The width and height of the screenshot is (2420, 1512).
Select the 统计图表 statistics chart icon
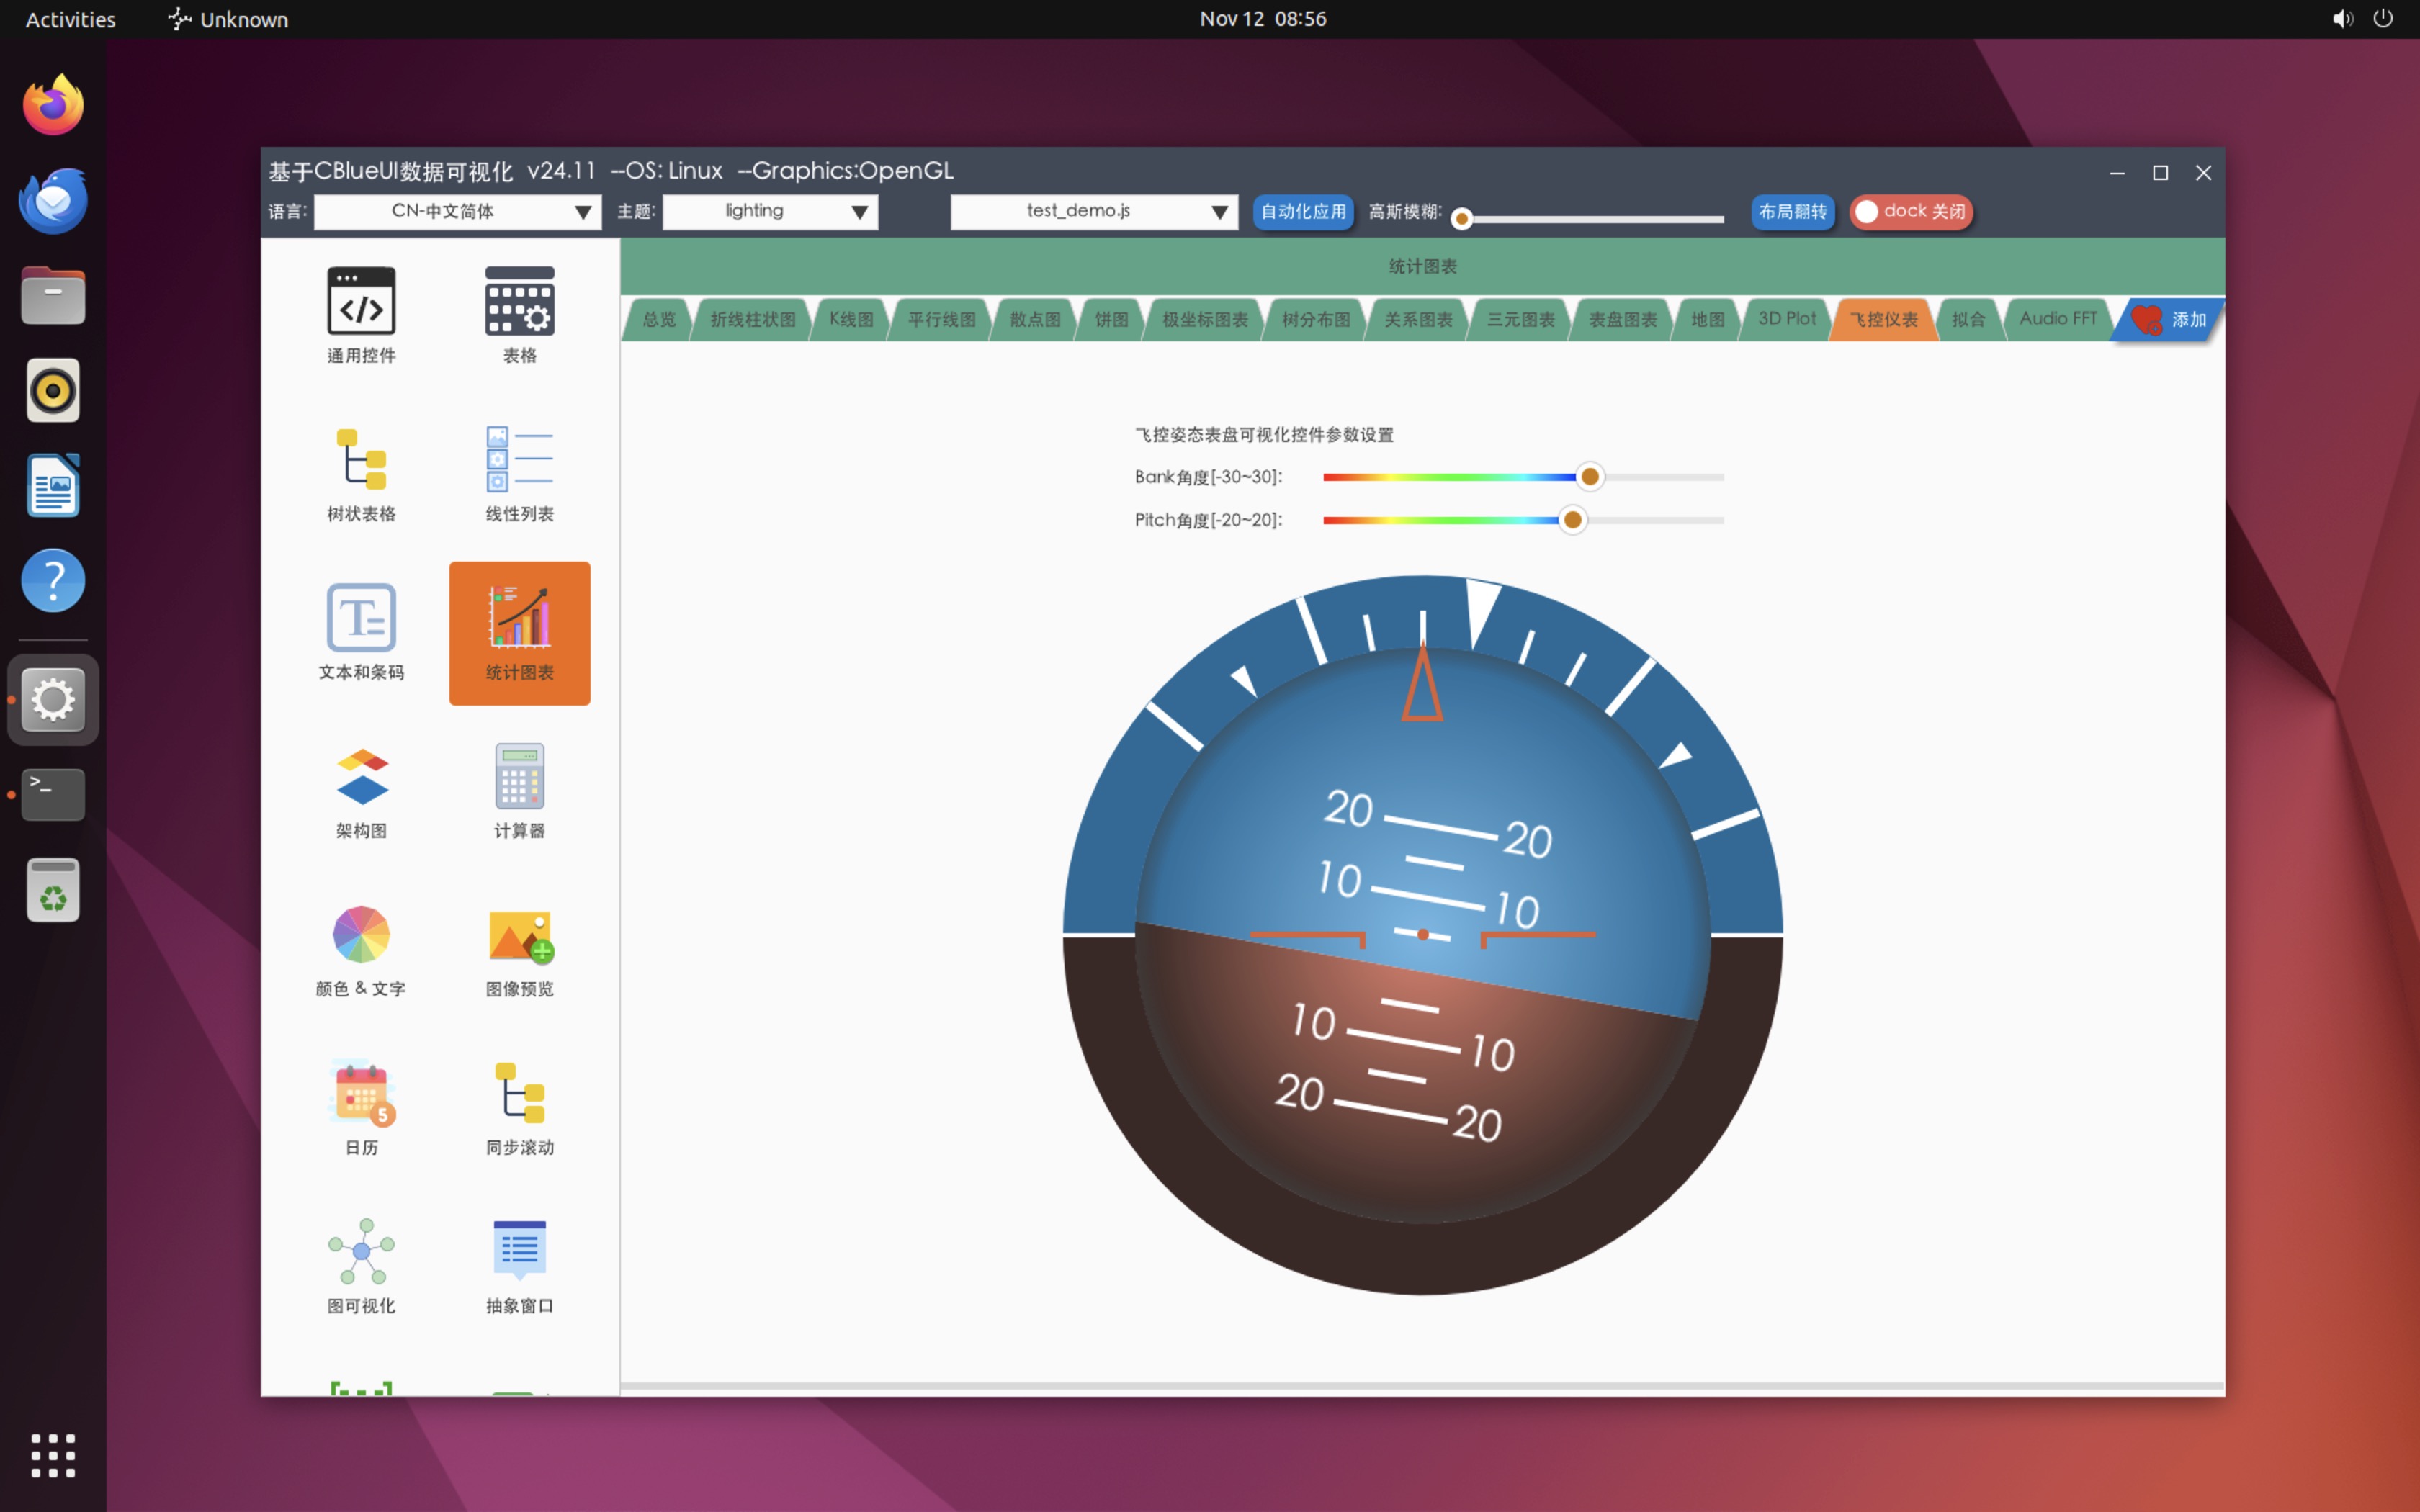[519, 632]
